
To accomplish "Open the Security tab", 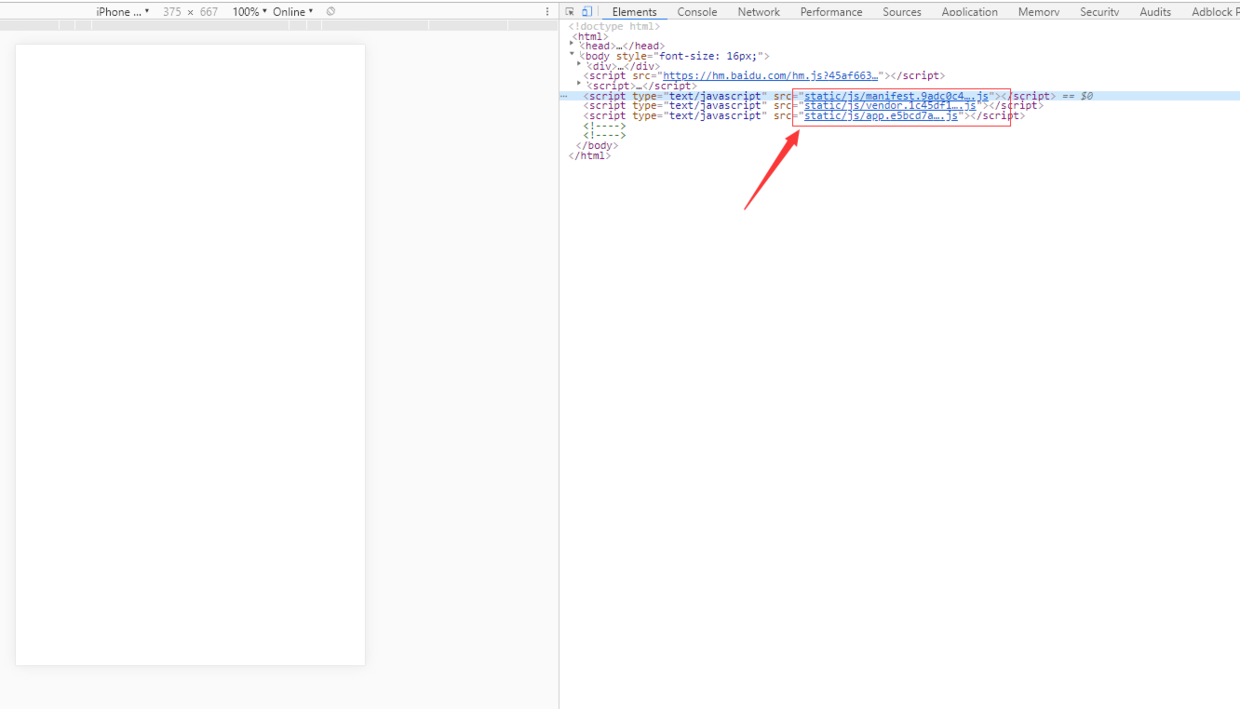I will click(x=1100, y=12).
